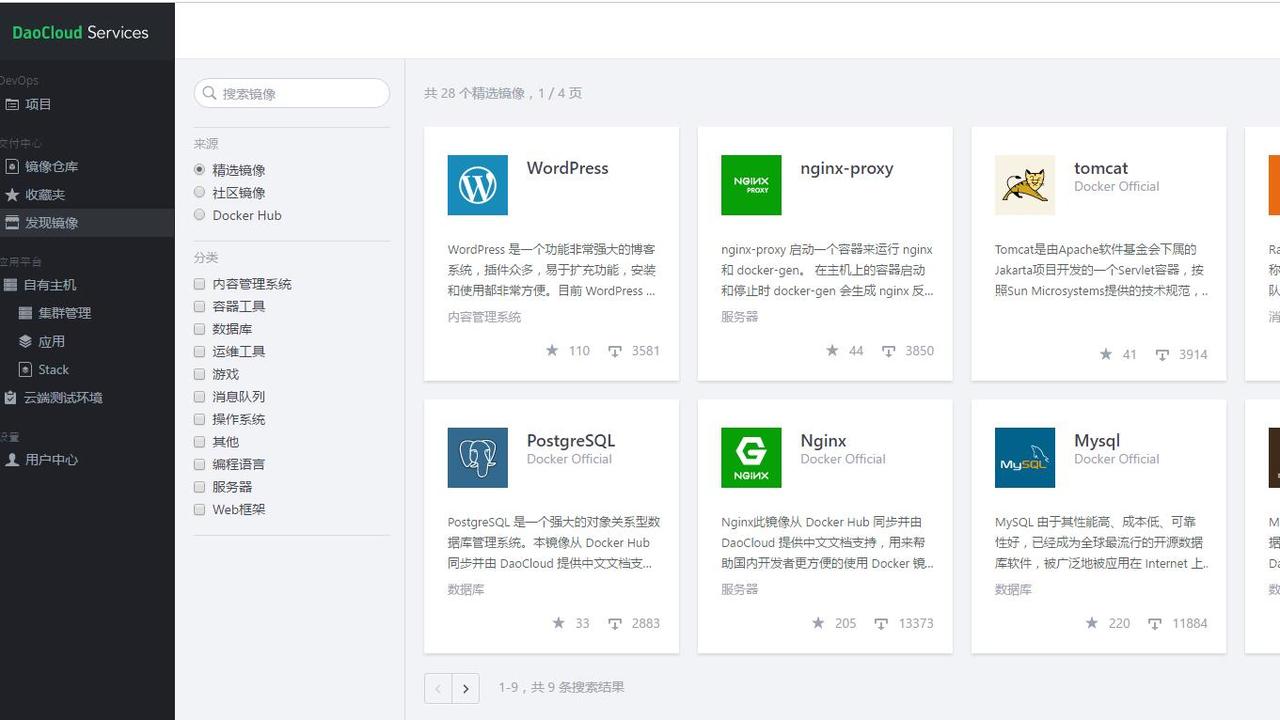The width and height of the screenshot is (1280, 720).
Task: Check the 数据库 category checkbox
Action: pos(200,329)
